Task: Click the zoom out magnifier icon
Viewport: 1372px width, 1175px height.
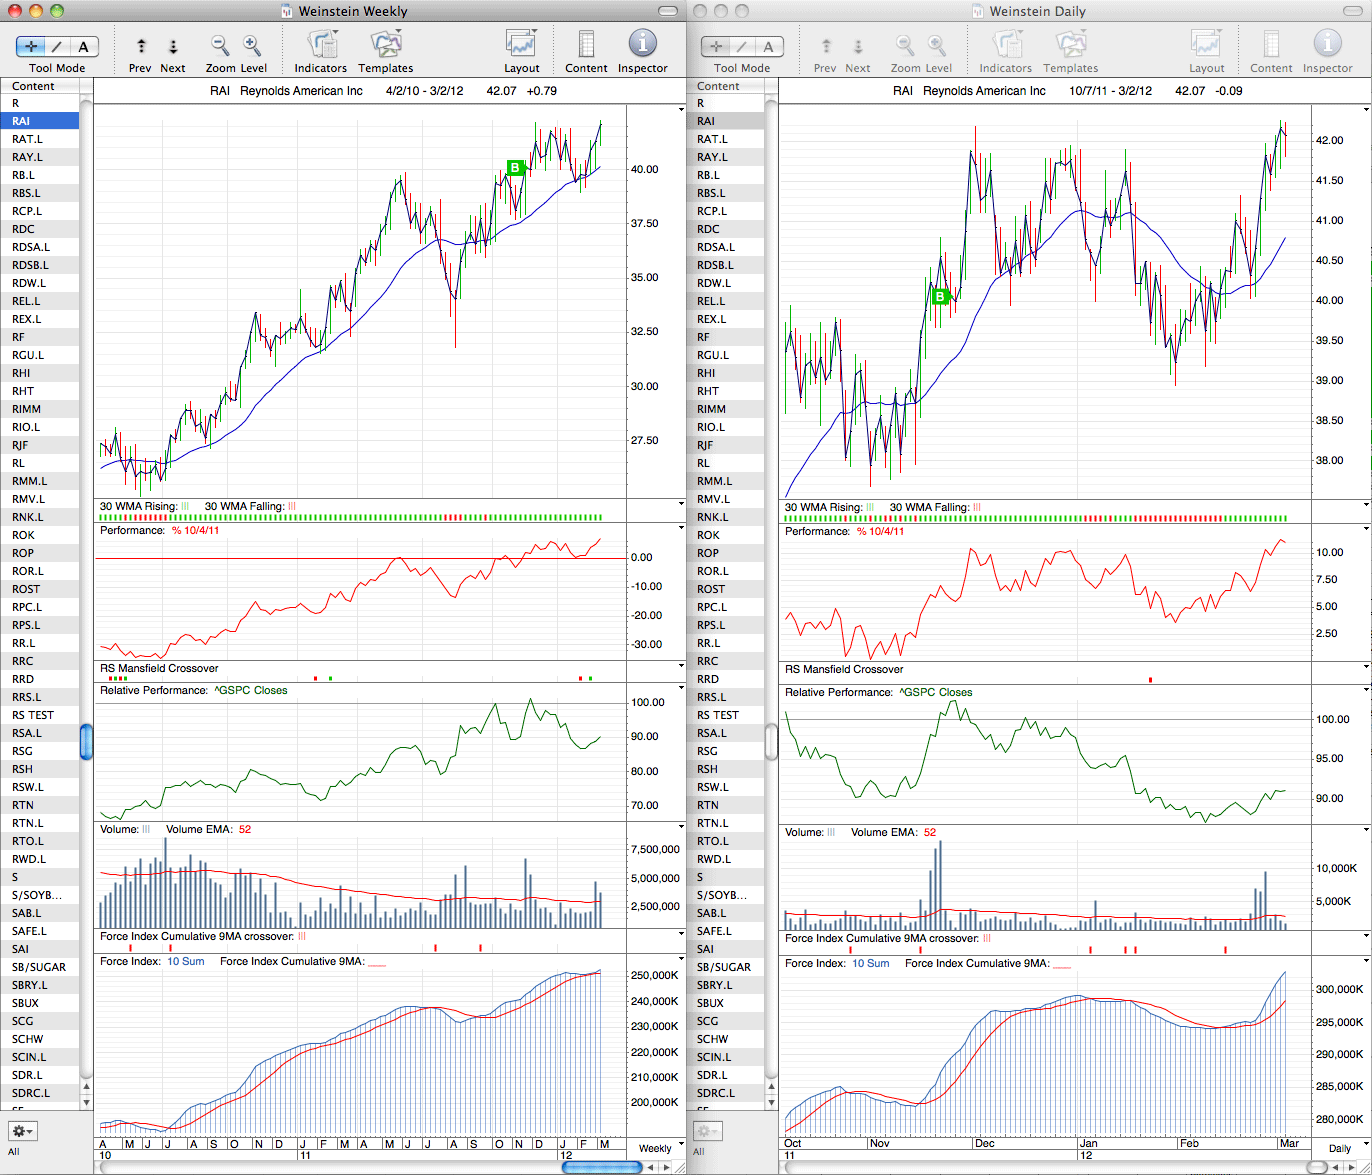Action: click(220, 45)
